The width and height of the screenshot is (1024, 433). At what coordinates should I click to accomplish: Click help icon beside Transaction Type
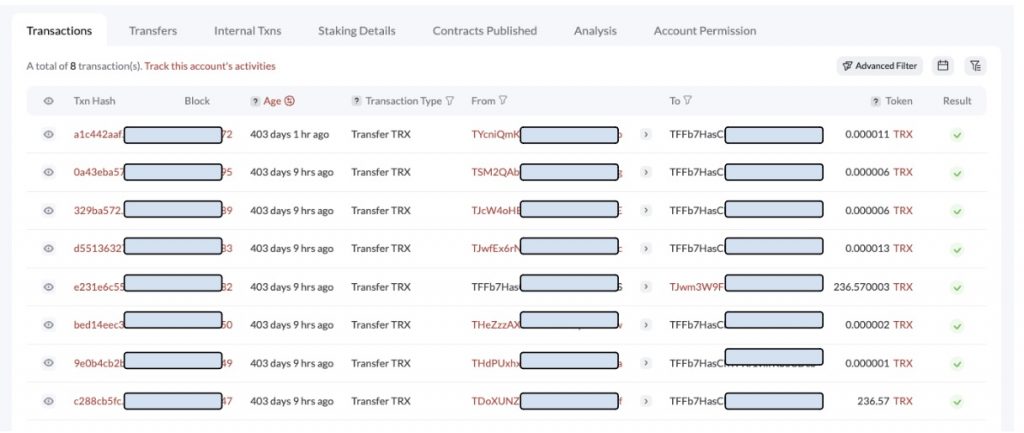click(357, 101)
